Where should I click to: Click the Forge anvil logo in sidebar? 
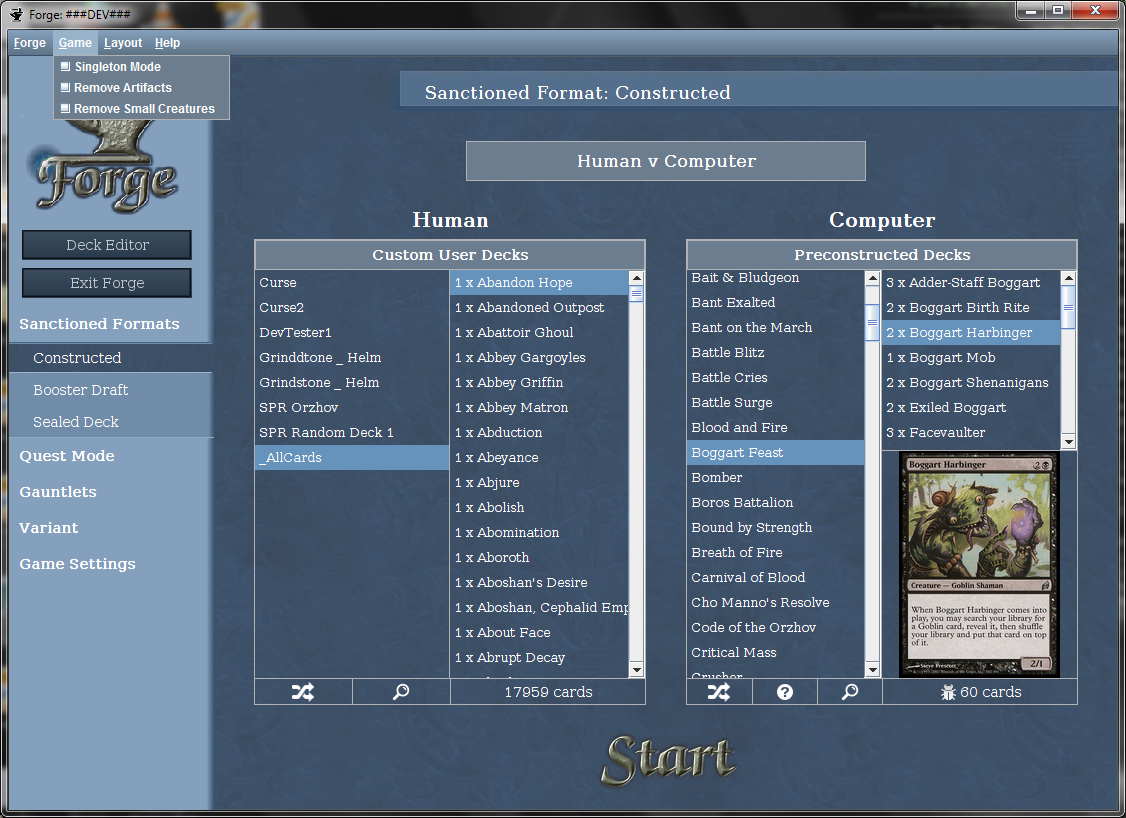coord(107,170)
